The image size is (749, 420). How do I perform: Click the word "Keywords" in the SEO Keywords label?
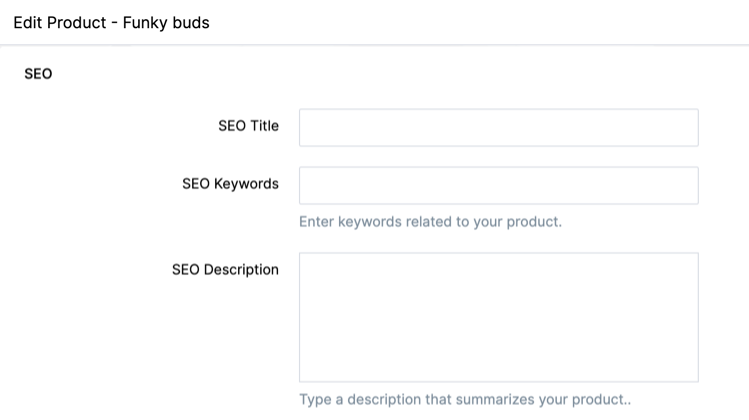(x=246, y=184)
